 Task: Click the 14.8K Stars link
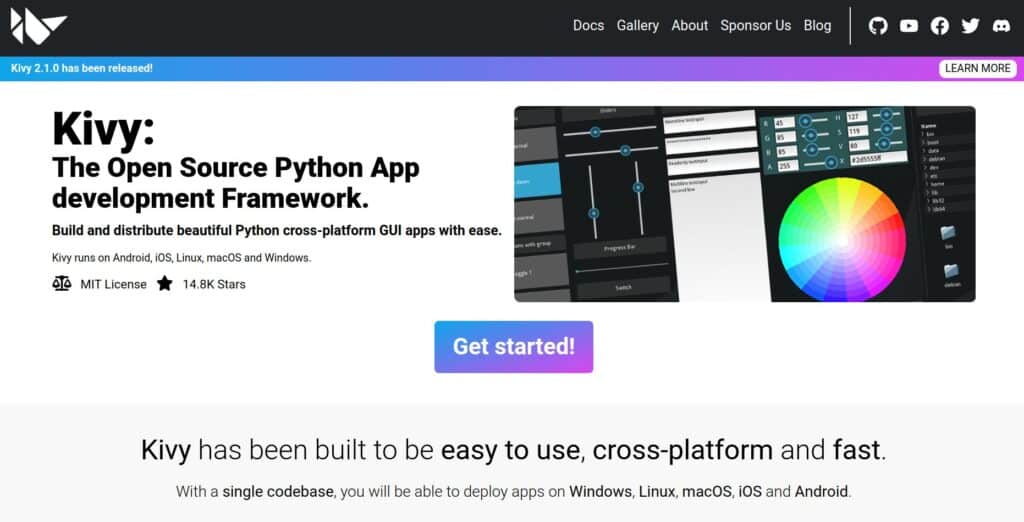pos(213,284)
